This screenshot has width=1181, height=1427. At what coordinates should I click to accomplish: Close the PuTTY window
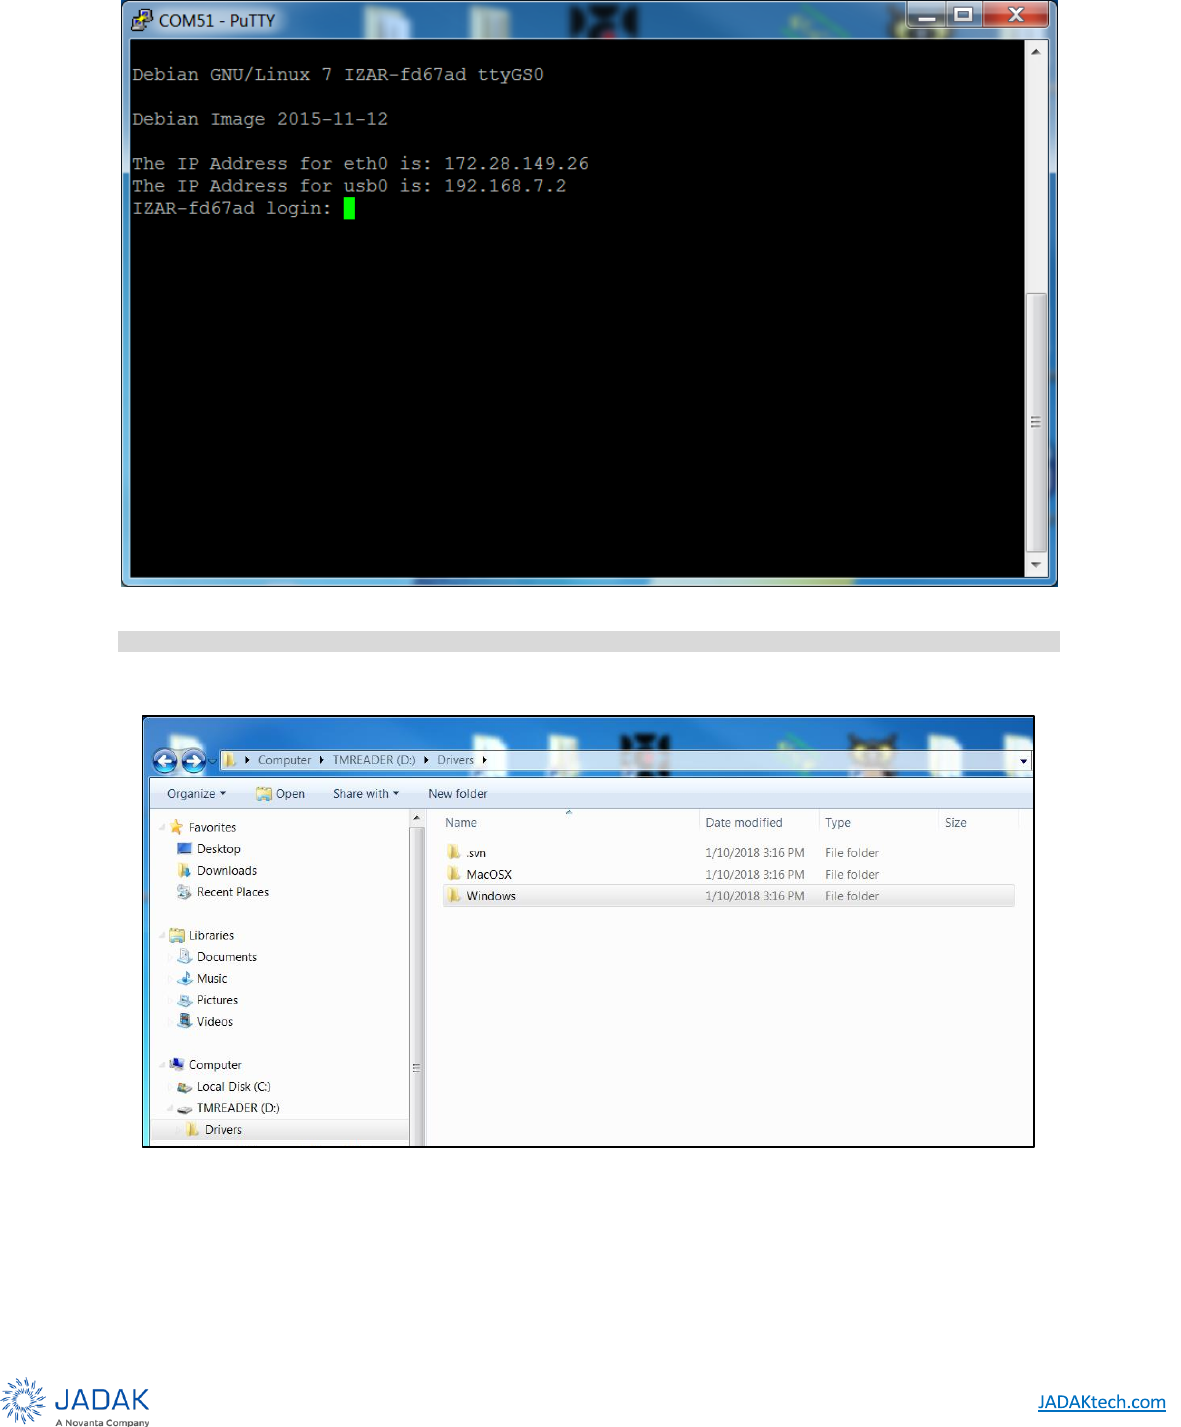(x=1015, y=14)
